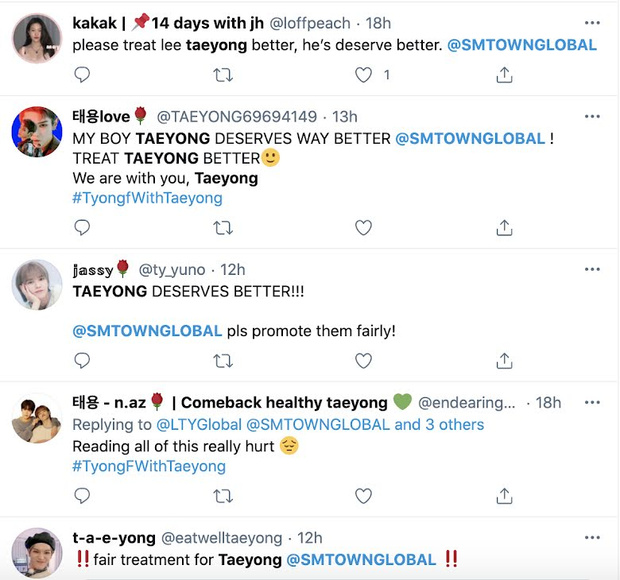The height and width of the screenshot is (580, 620).
Task: Retweet the 'MY BOY TAEYONG' tweet
Action: coord(223,228)
